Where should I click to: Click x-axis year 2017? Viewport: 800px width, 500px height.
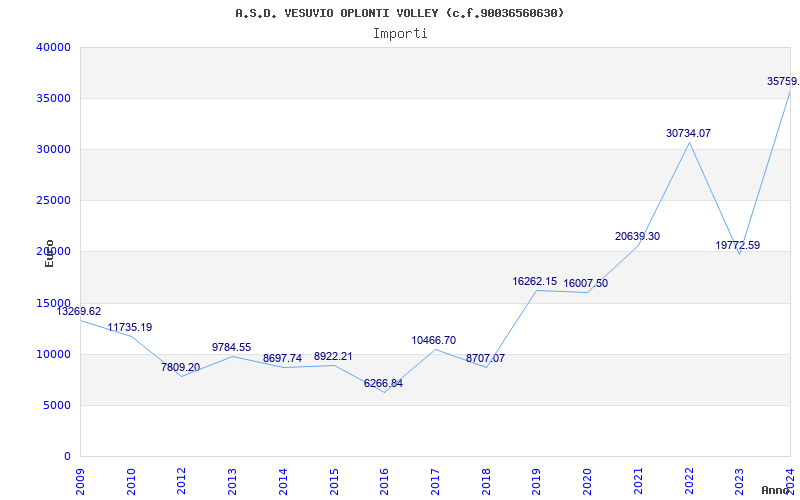pyautogui.click(x=435, y=482)
